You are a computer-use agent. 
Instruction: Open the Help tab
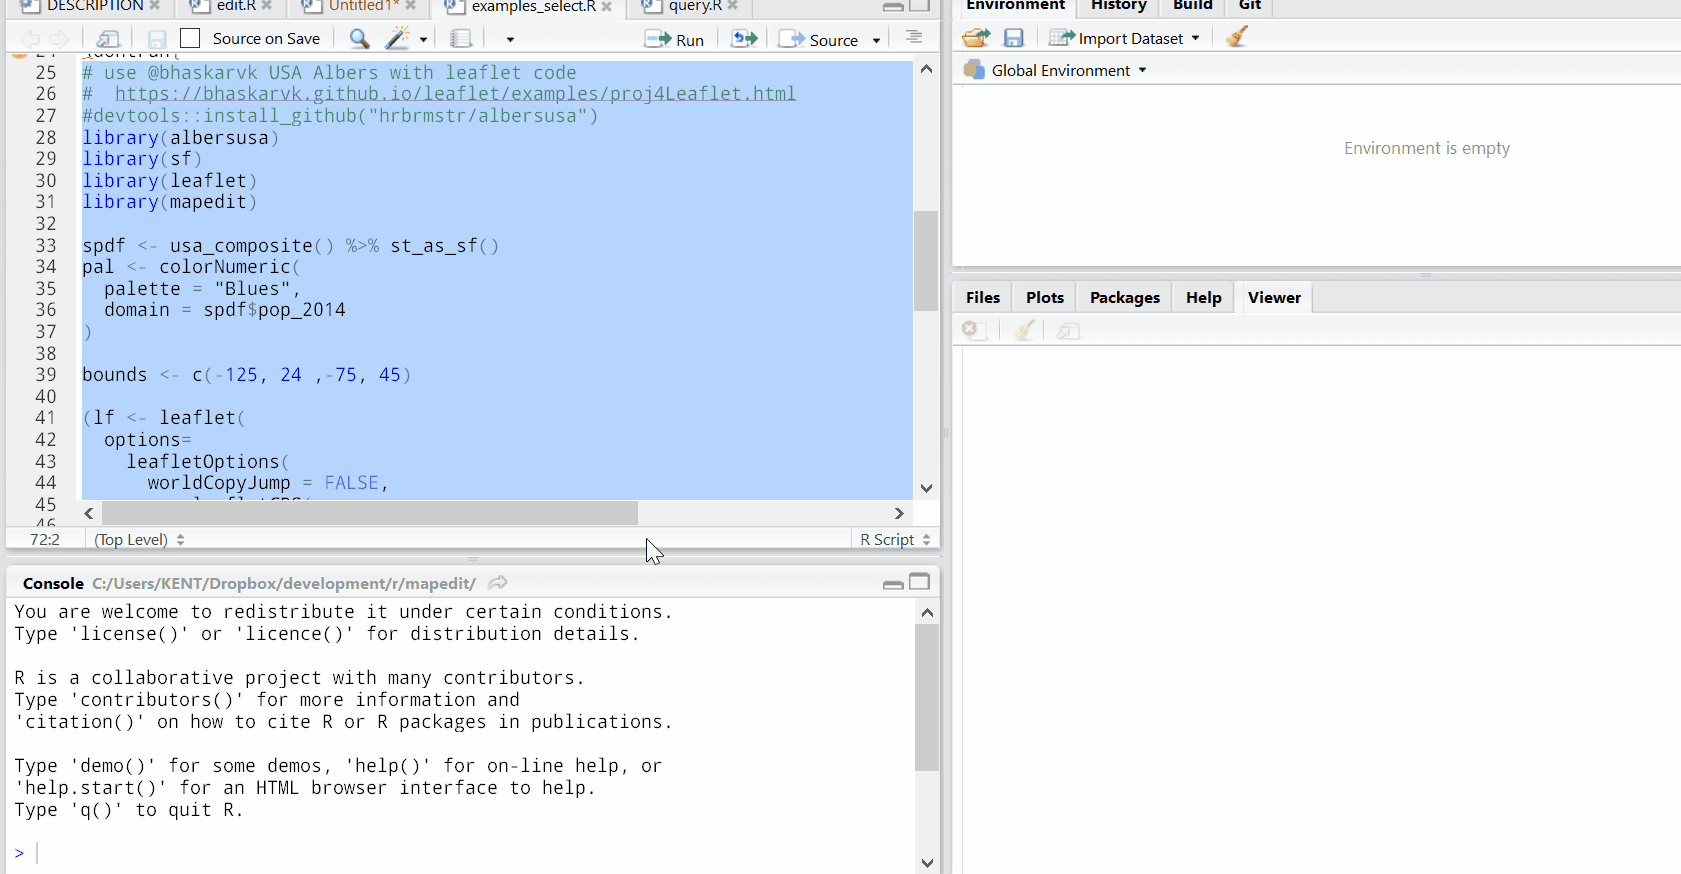[x=1204, y=298]
